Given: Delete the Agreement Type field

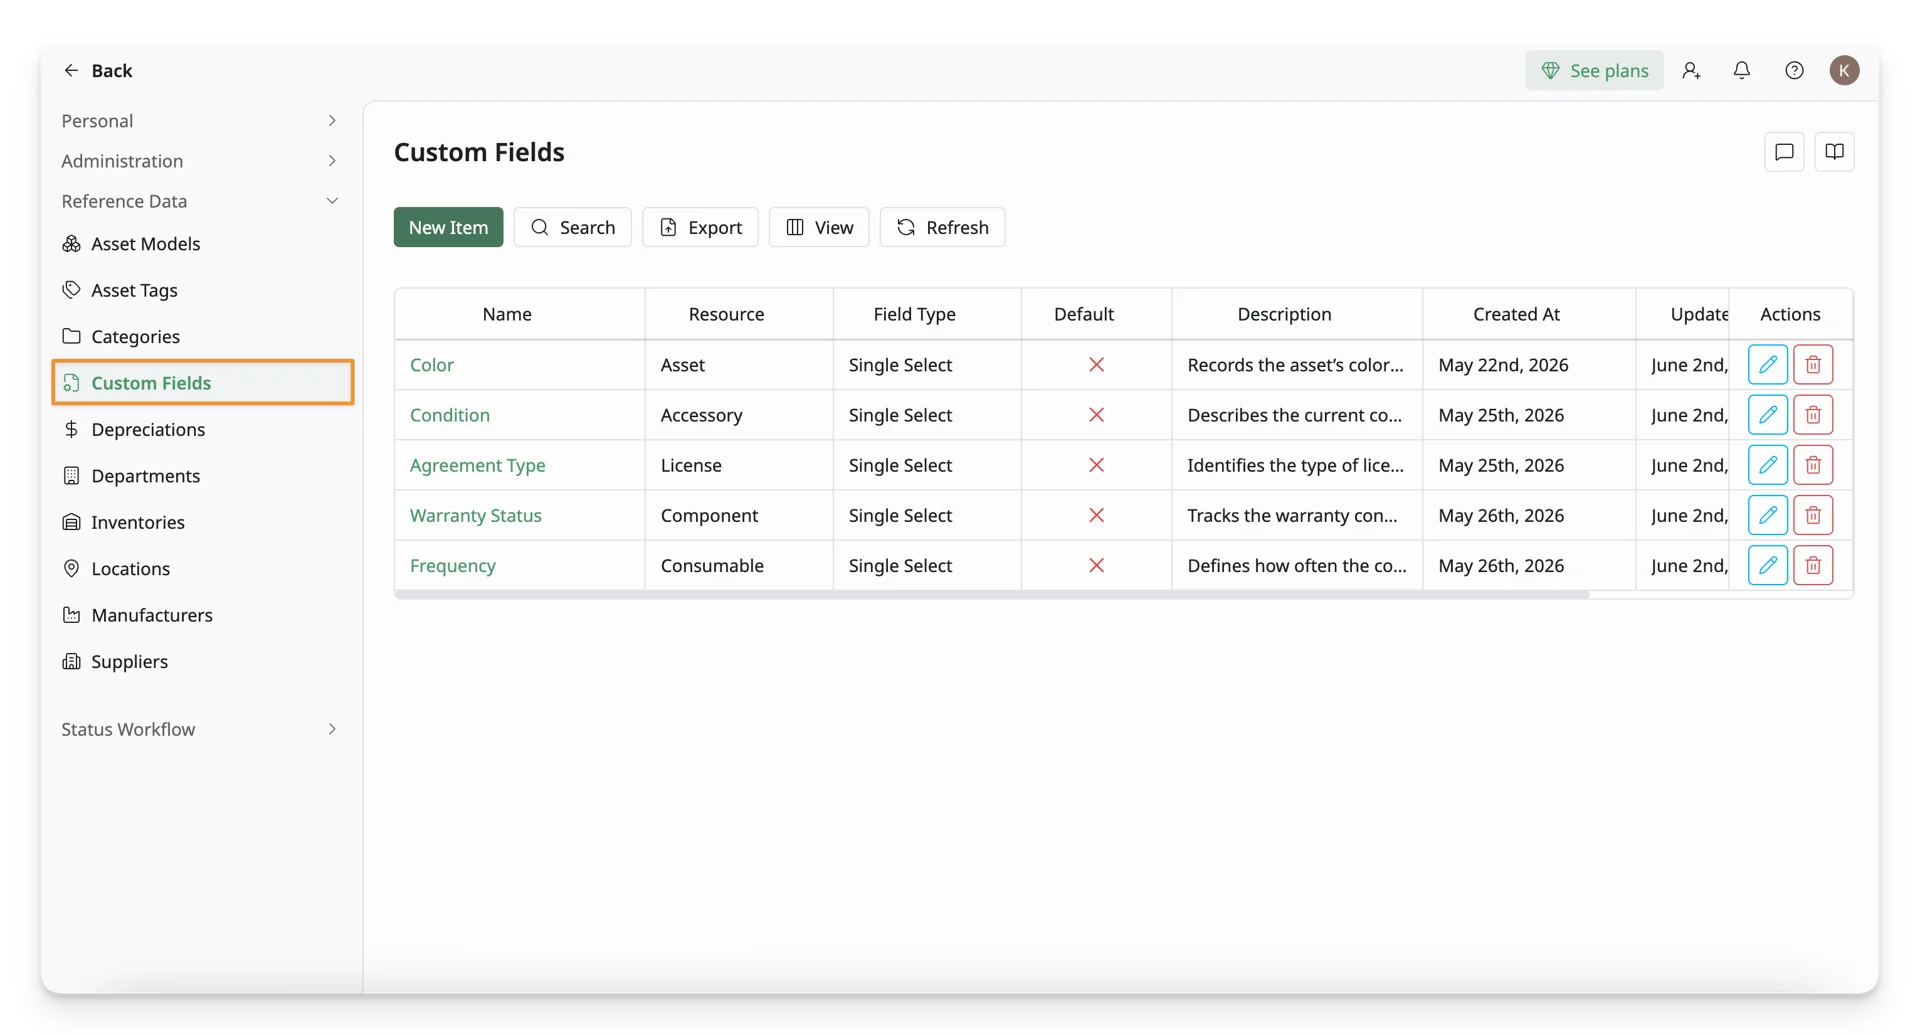Looking at the screenshot, I should click(1812, 465).
